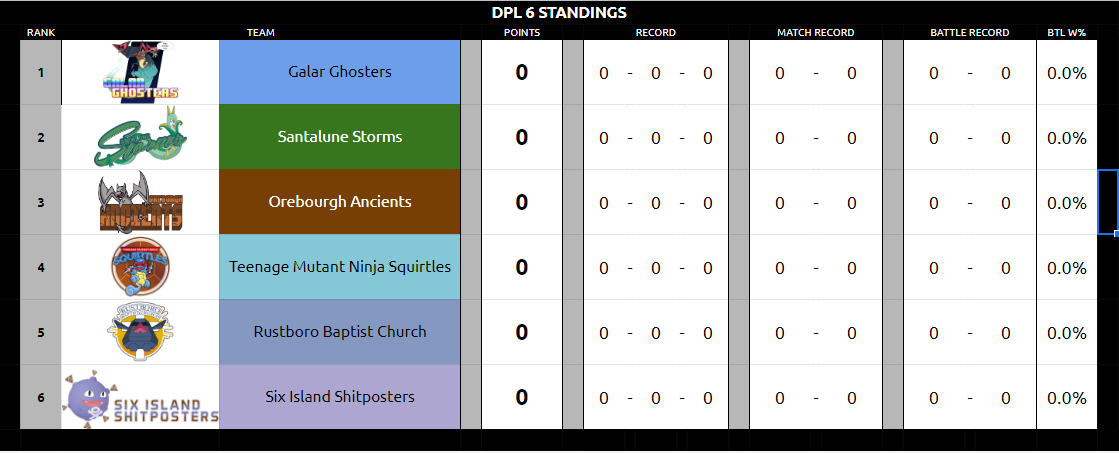The image size is (1119, 453).
Task: Select Orebourgh Ancients battle win percentage cell
Action: pyautogui.click(x=1066, y=202)
